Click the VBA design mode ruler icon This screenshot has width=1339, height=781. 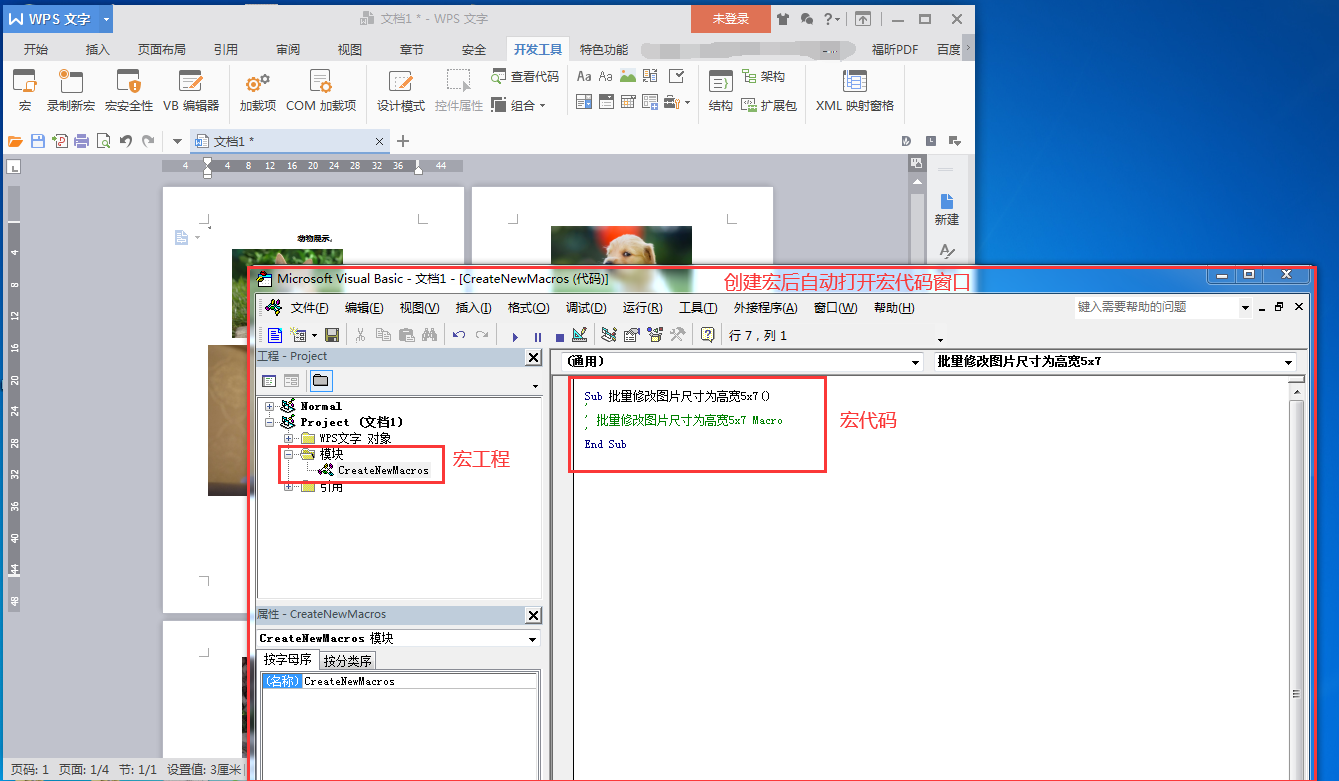[x=579, y=335]
